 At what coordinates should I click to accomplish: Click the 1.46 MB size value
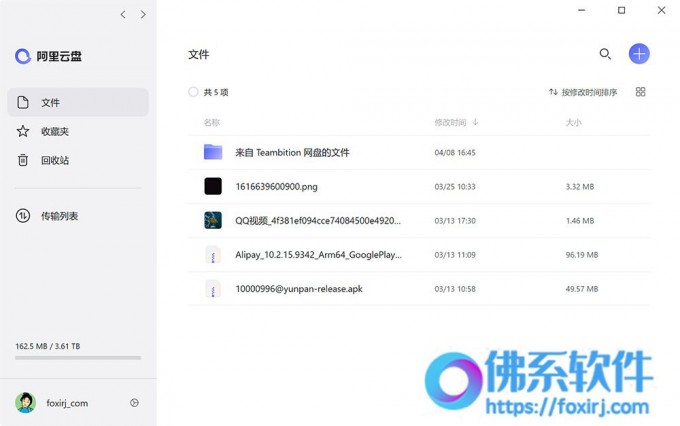point(580,221)
